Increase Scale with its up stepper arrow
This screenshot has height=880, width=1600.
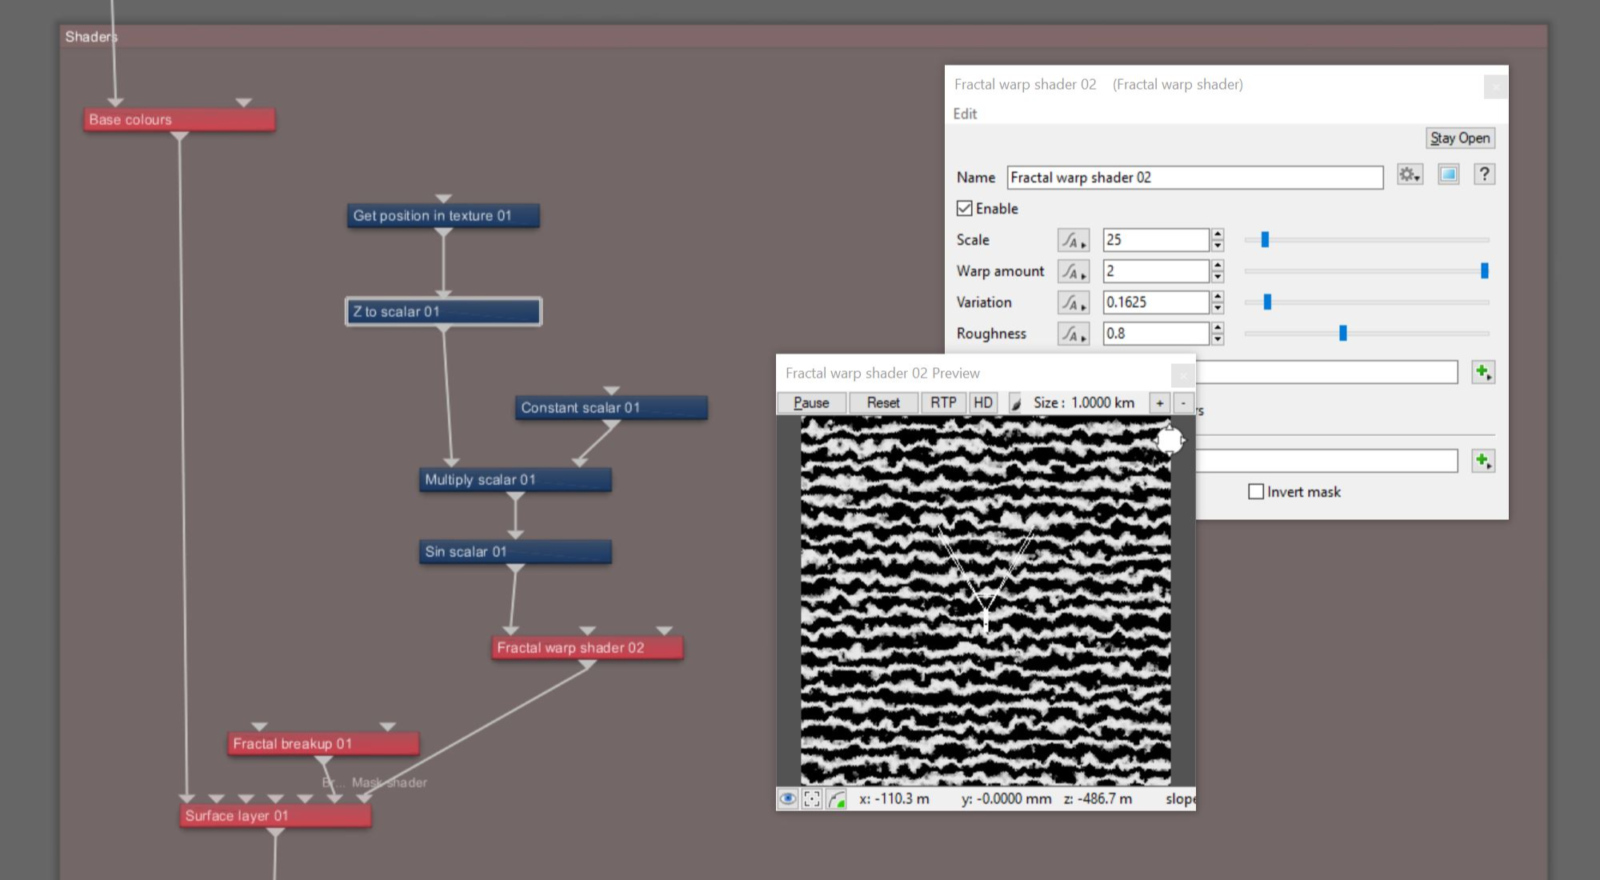[1217, 234]
